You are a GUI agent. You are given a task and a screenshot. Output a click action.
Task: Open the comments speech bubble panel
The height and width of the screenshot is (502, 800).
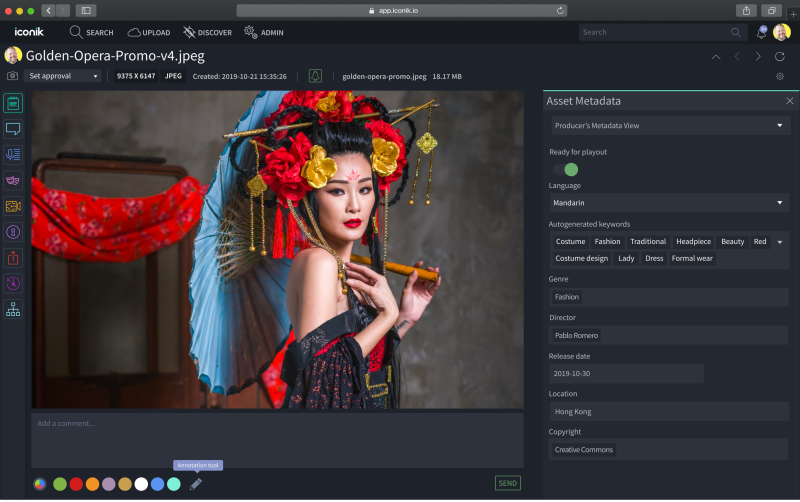[13, 129]
